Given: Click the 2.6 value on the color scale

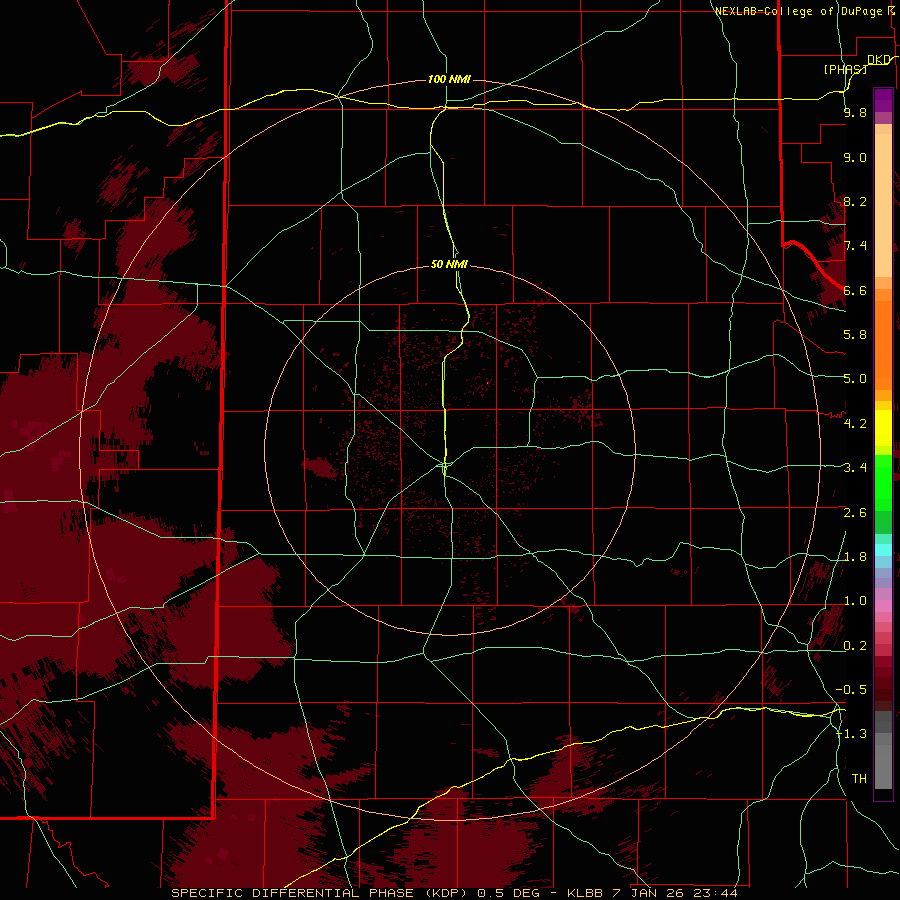Looking at the screenshot, I should click(x=855, y=513).
